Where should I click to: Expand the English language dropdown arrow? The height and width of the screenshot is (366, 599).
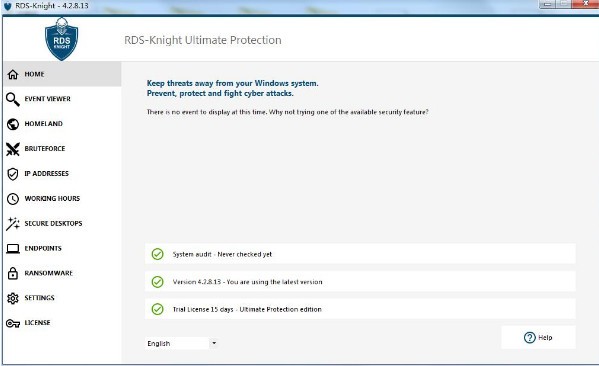[214, 343]
